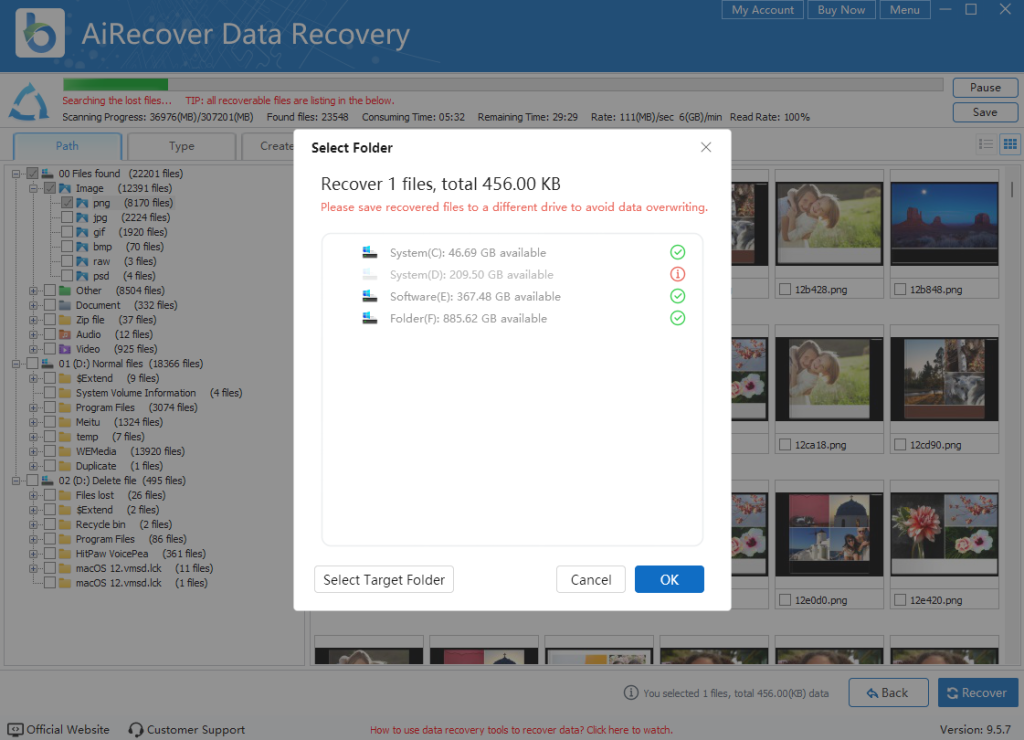Switch to the Type tab

click(181, 145)
